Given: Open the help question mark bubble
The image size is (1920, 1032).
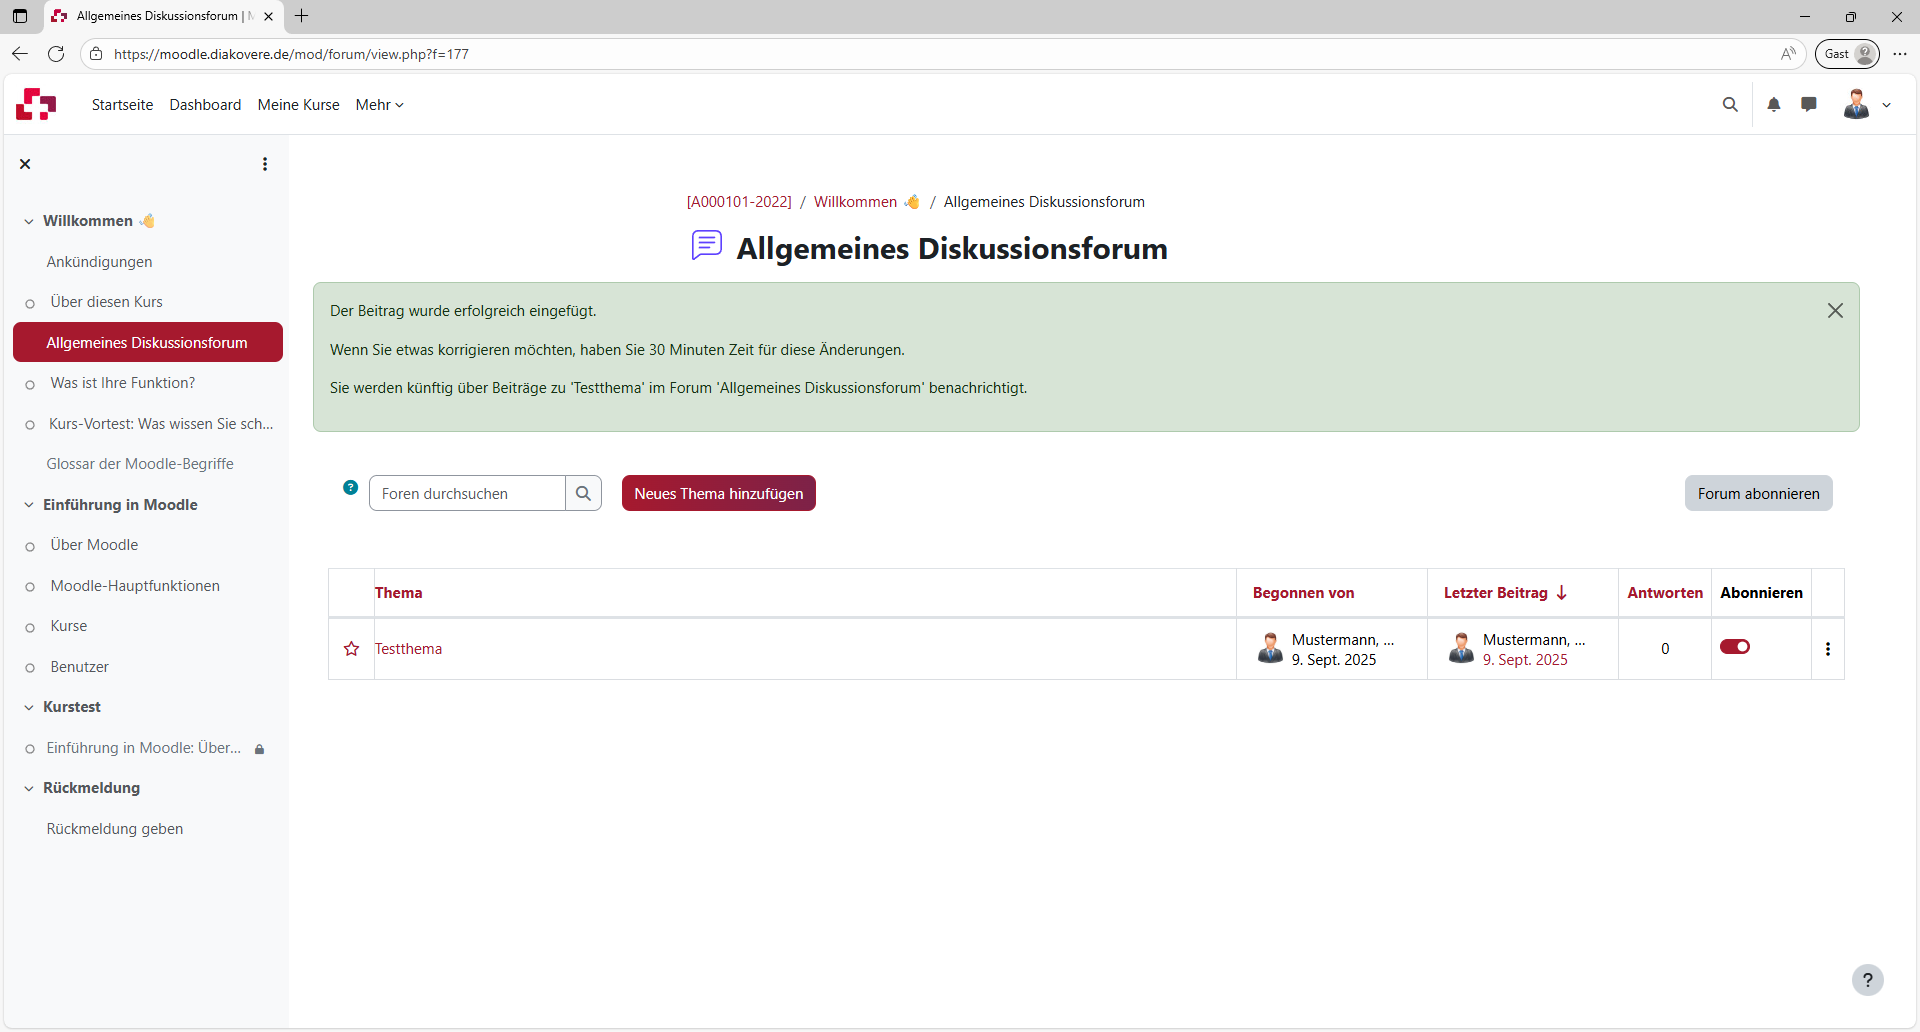Looking at the screenshot, I should tap(1868, 980).
